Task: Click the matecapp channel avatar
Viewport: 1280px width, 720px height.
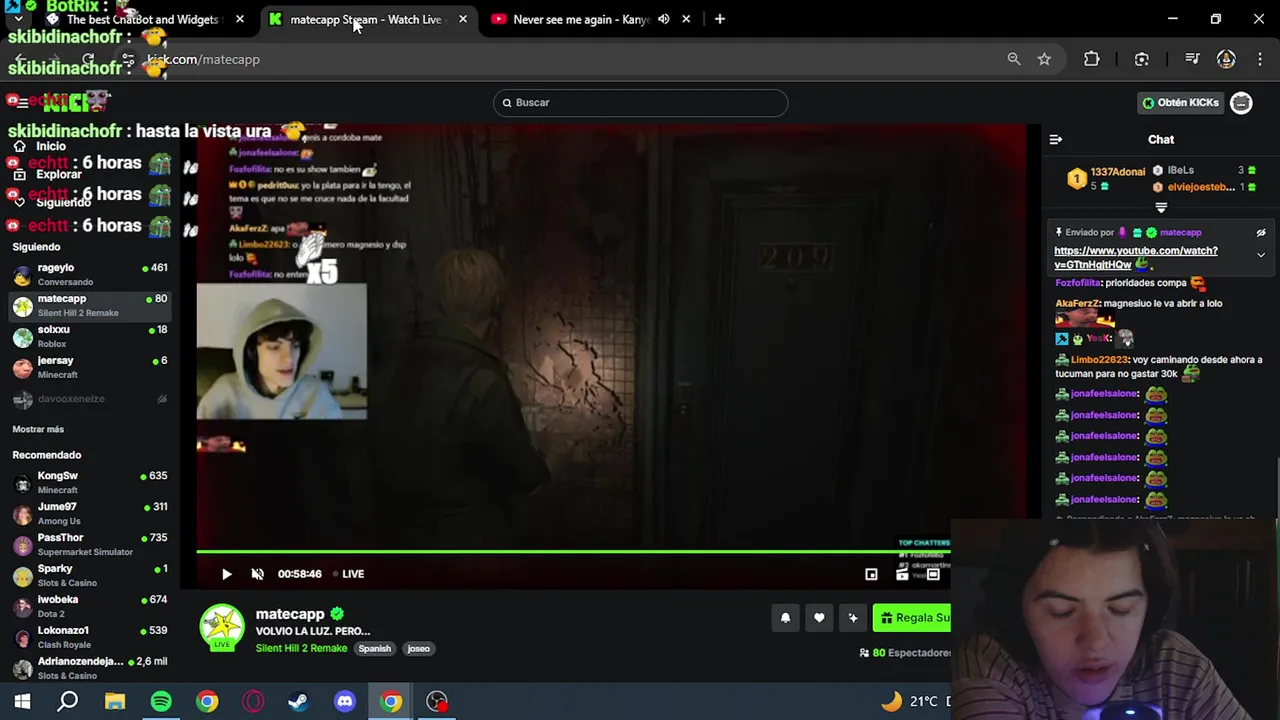Action: pos(222,627)
